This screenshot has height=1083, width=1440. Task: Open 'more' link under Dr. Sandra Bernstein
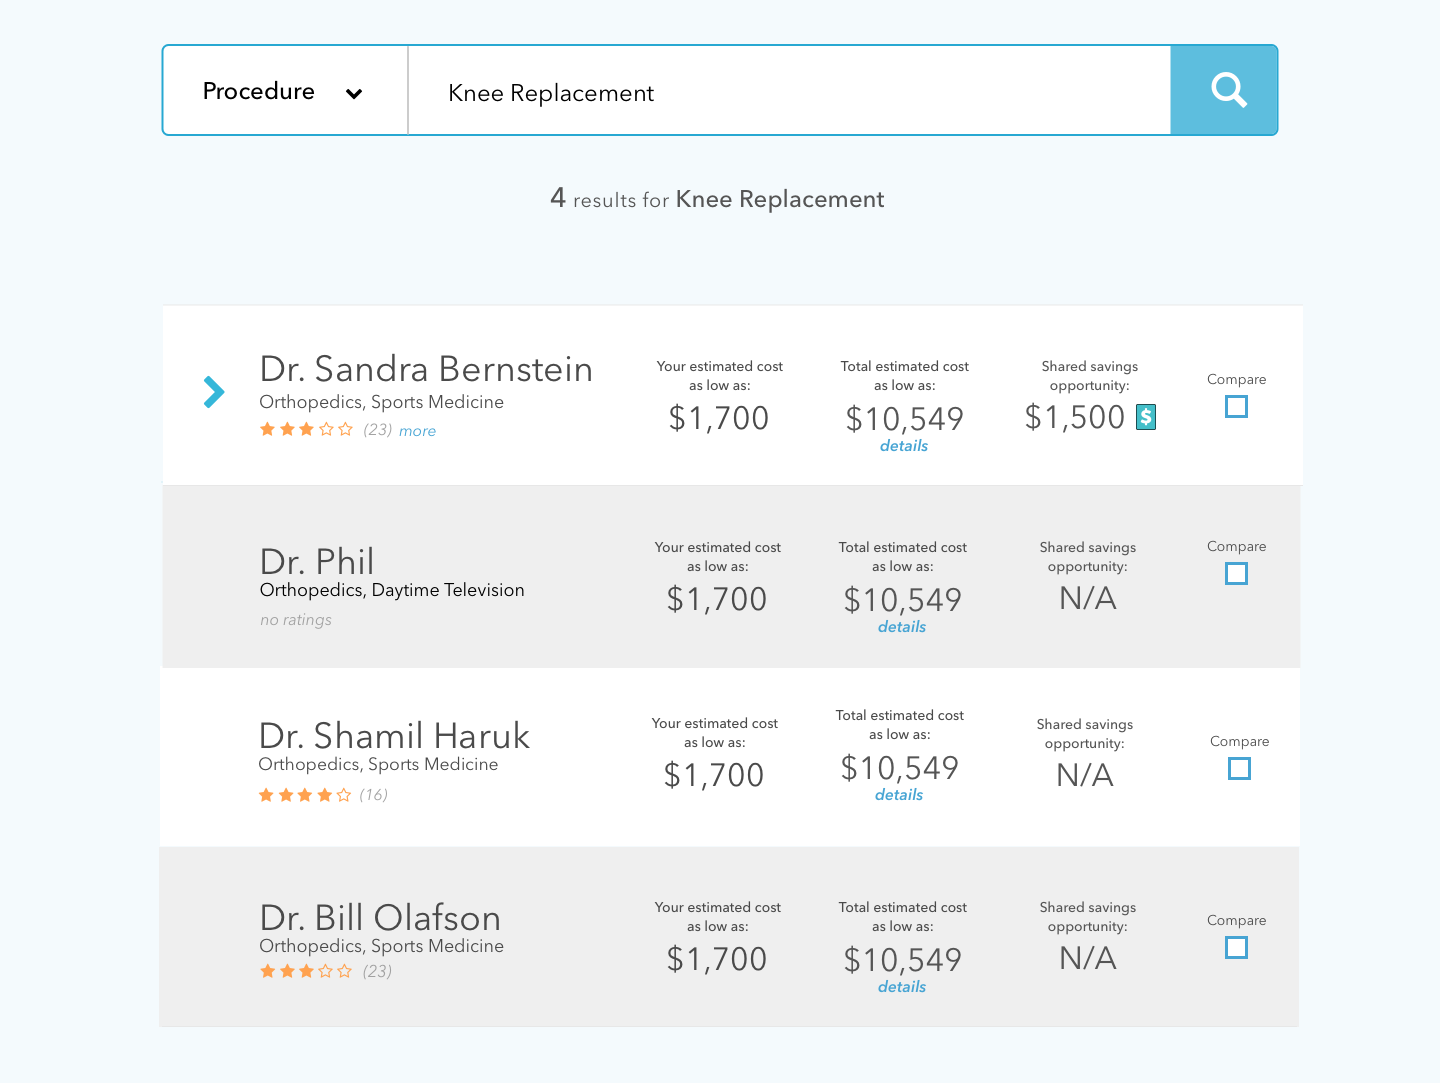pos(417,431)
